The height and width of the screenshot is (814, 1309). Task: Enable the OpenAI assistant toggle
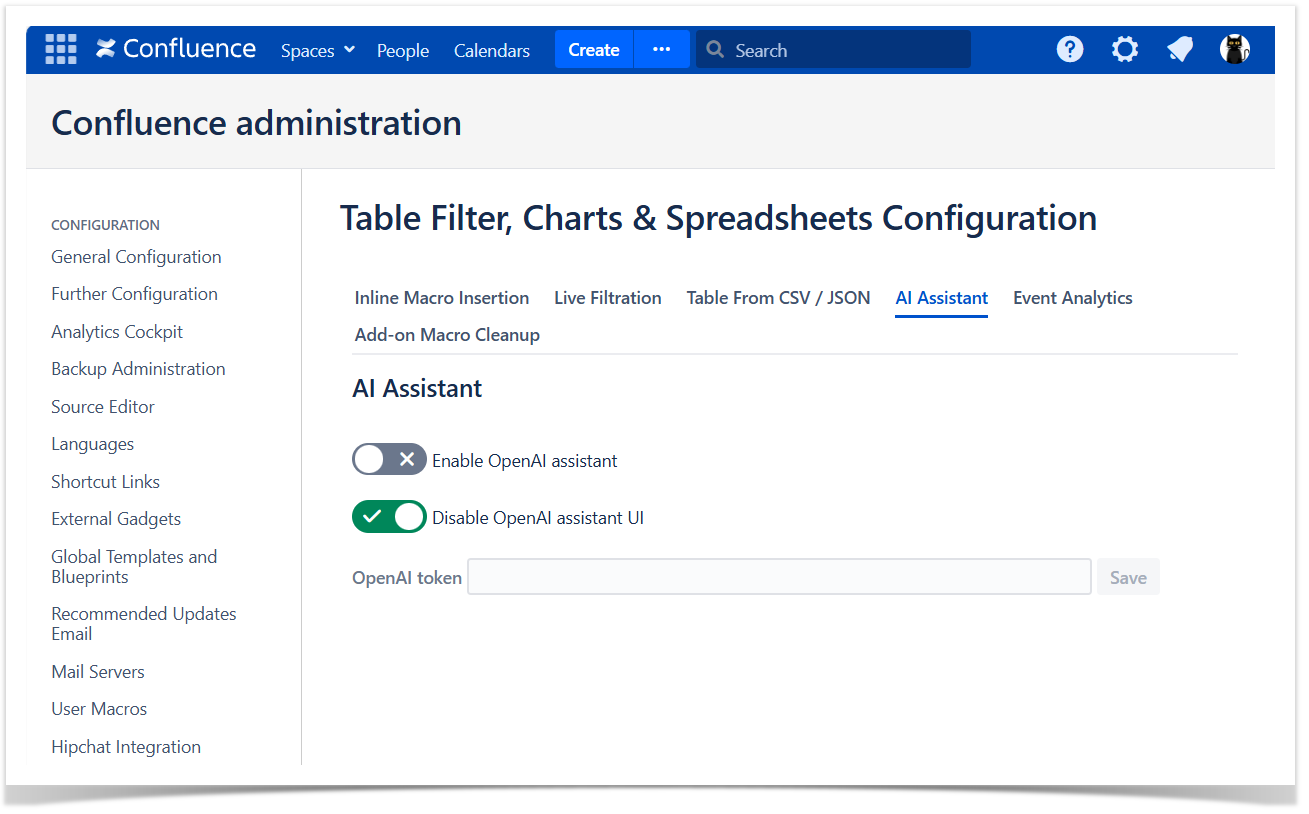click(389, 460)
